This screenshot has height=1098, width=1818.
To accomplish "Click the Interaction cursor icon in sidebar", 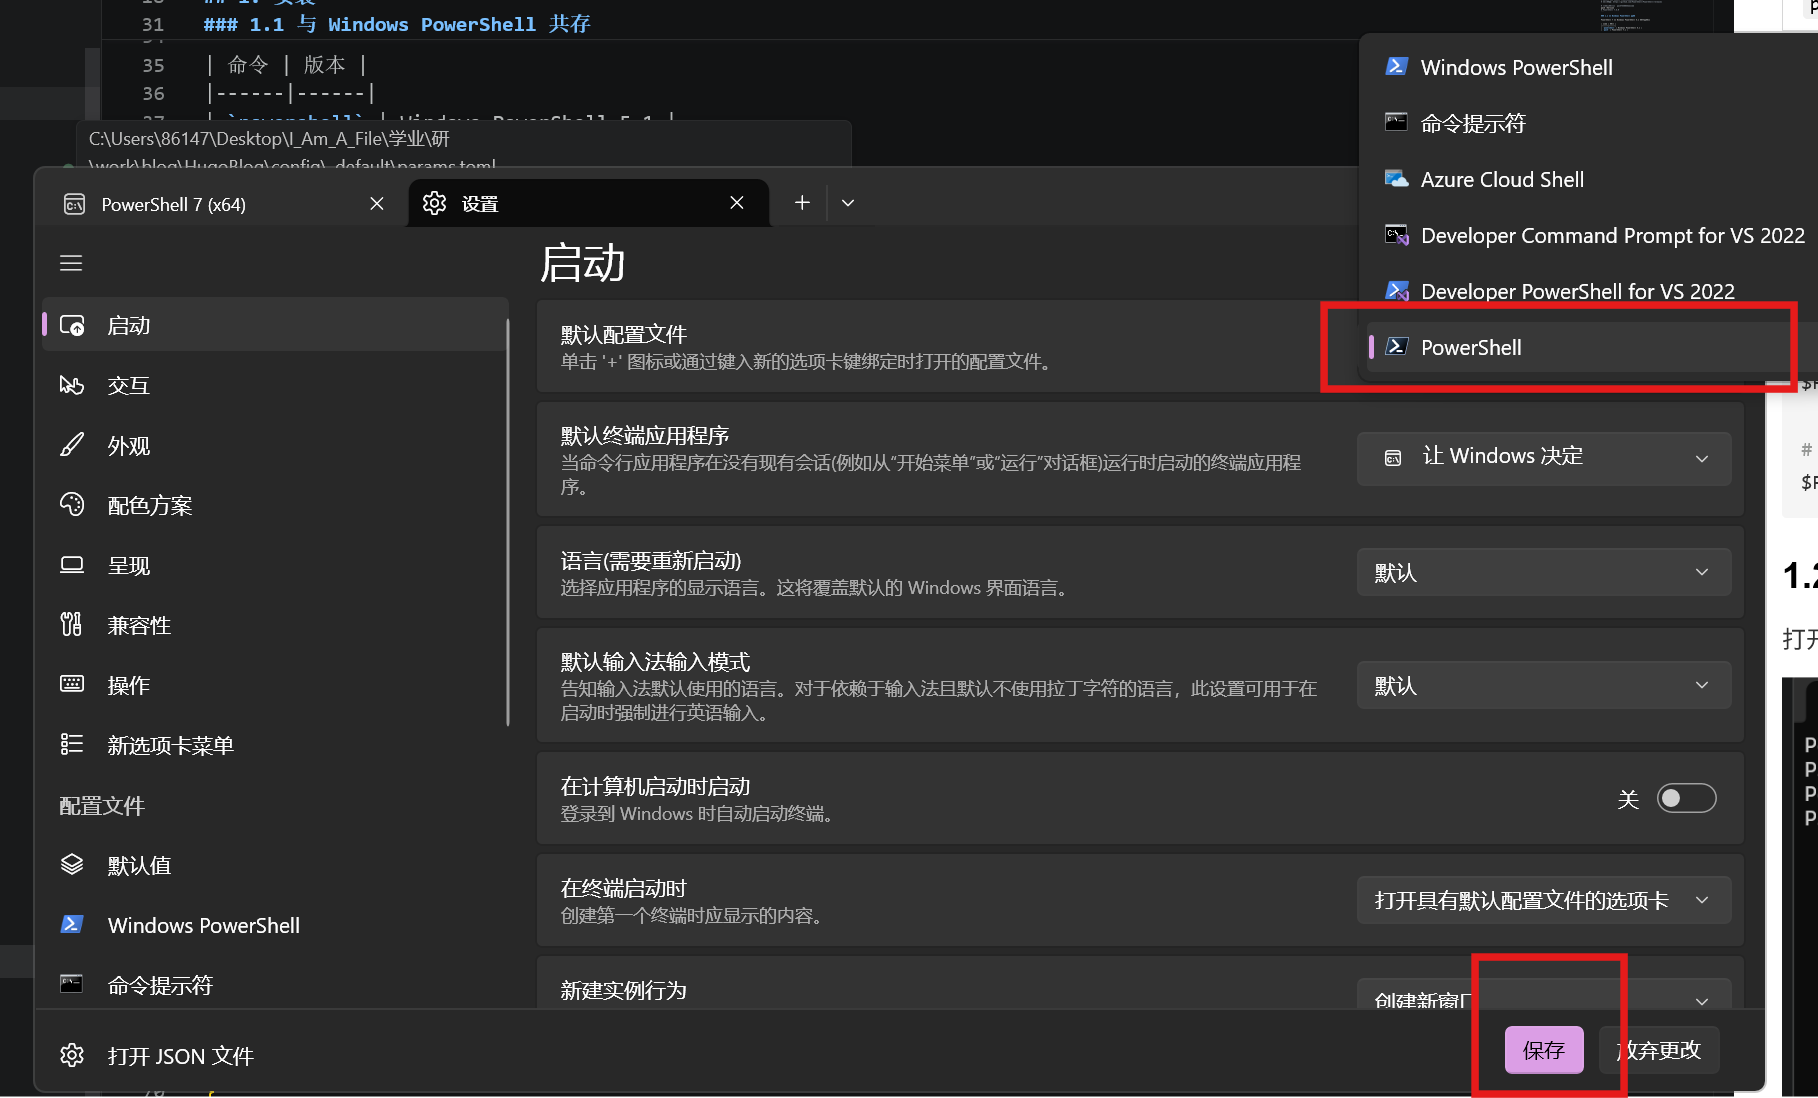I will coord(72,385).
